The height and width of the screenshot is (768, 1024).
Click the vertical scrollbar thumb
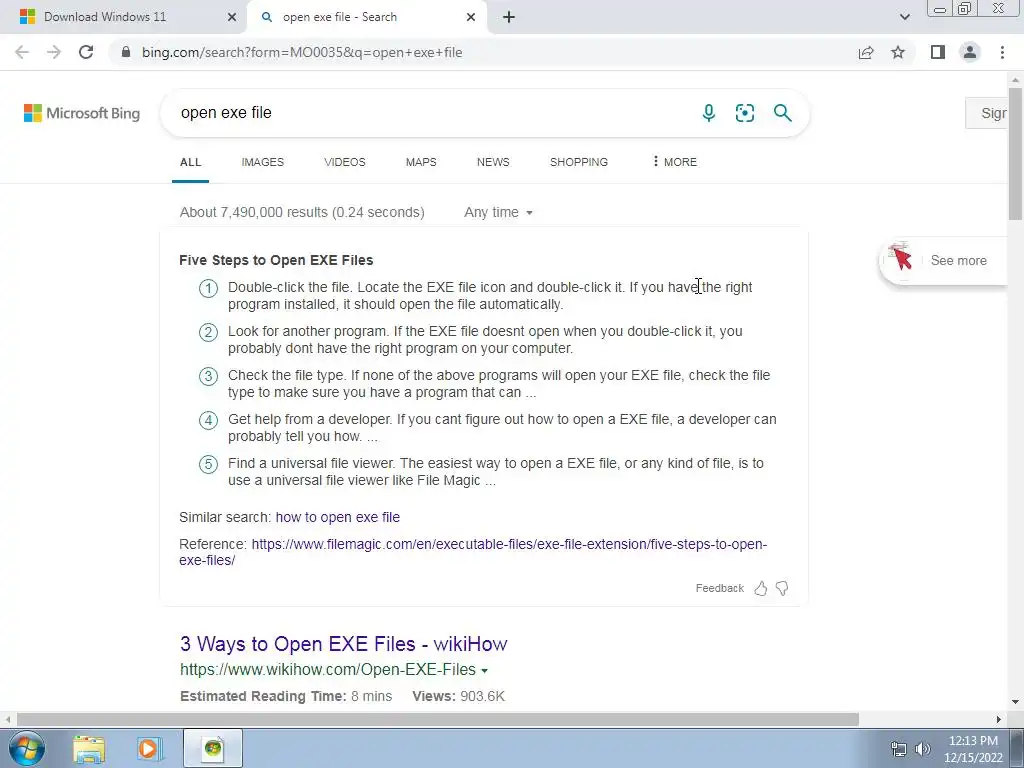click(1015, 153)
